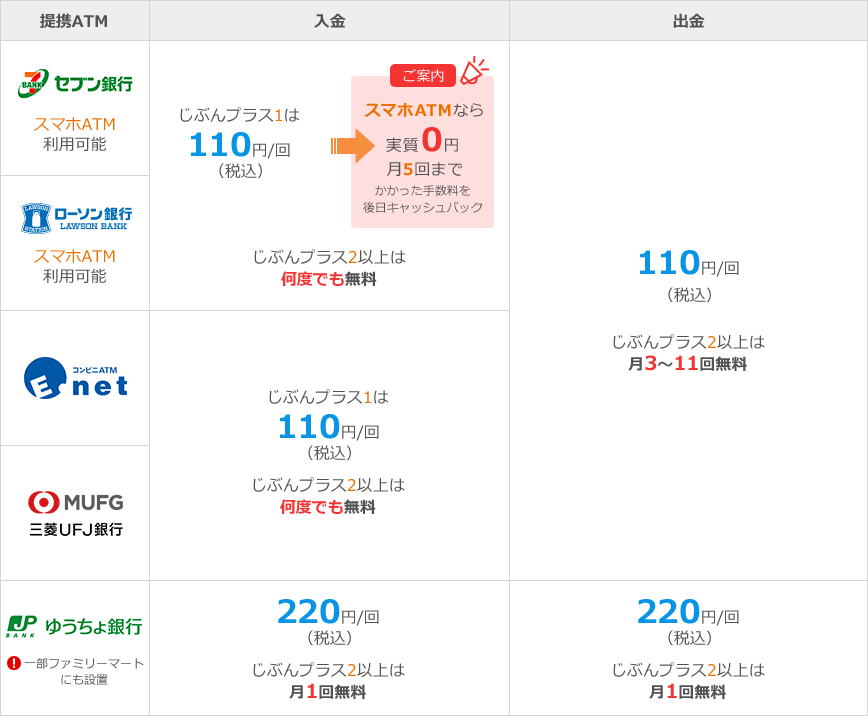Click 三菱UFJ銀行 text
Image resolution: width=868 pixels, height=716 pixels.
[76, 529]
